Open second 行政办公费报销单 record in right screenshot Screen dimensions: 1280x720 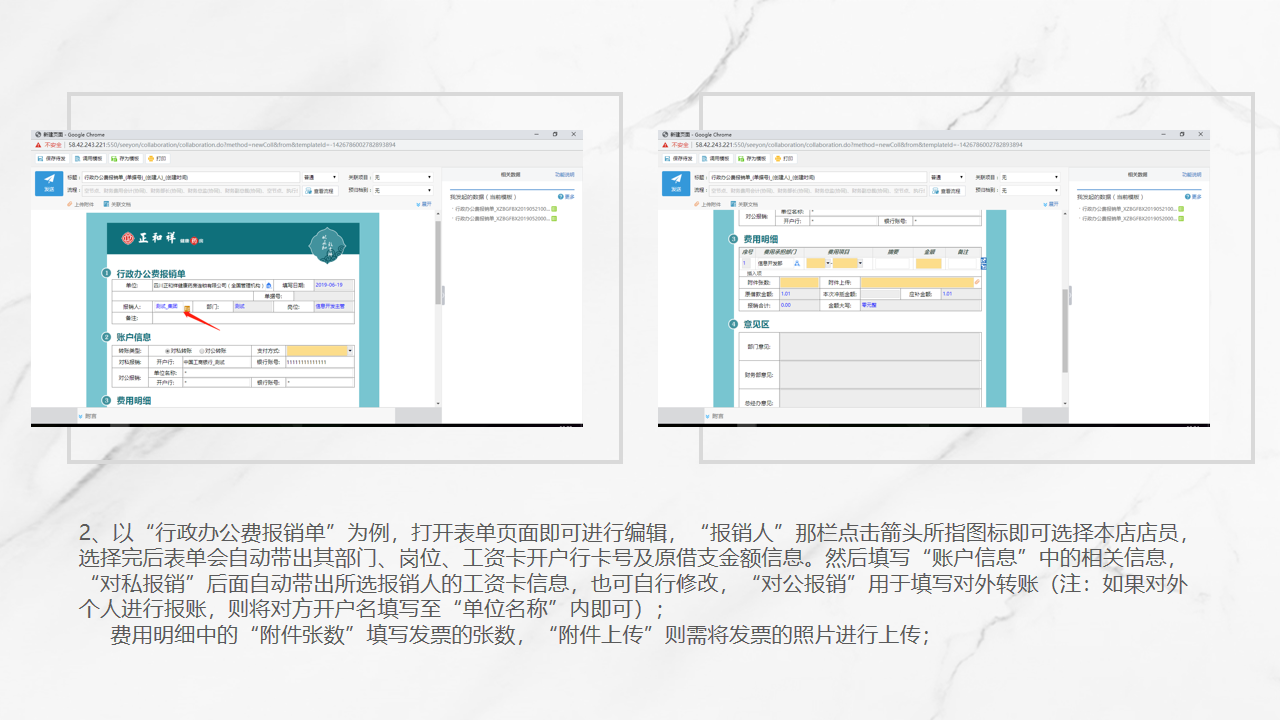(1129, 218)
